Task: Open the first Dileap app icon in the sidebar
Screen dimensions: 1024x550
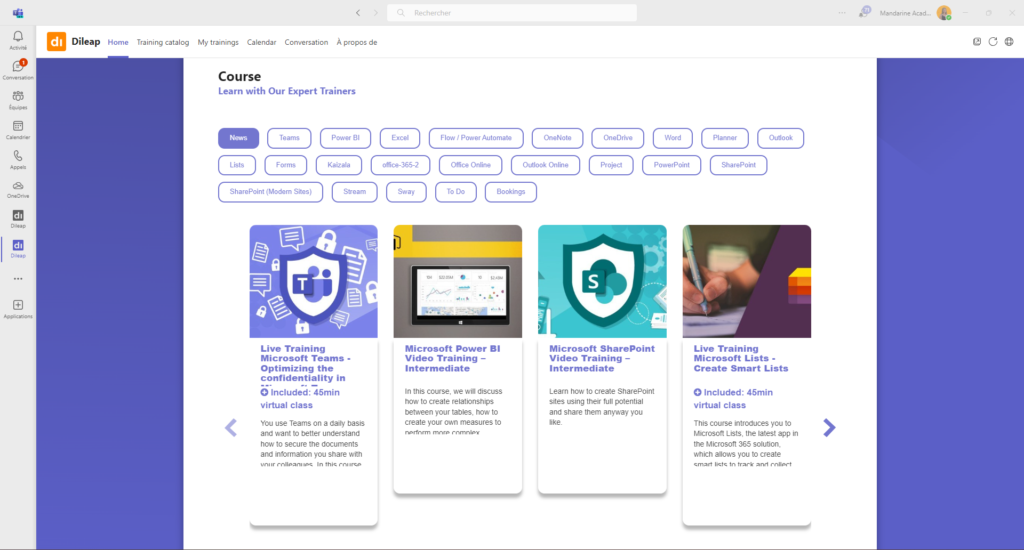Action: [x=18, y=219]
